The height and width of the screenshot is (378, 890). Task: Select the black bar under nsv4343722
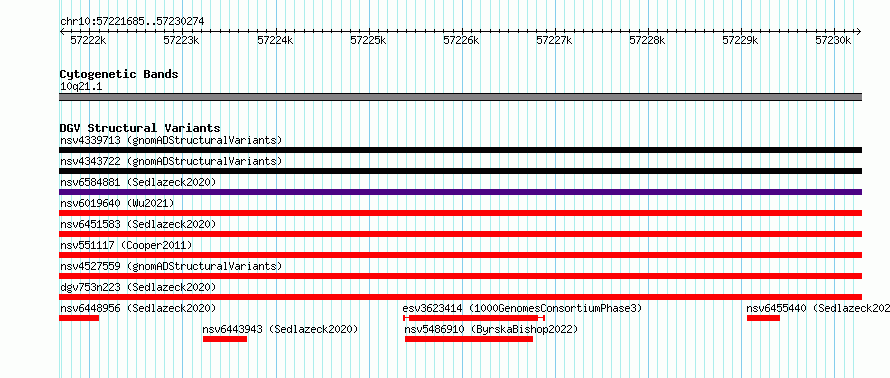(x=460, y=171)
